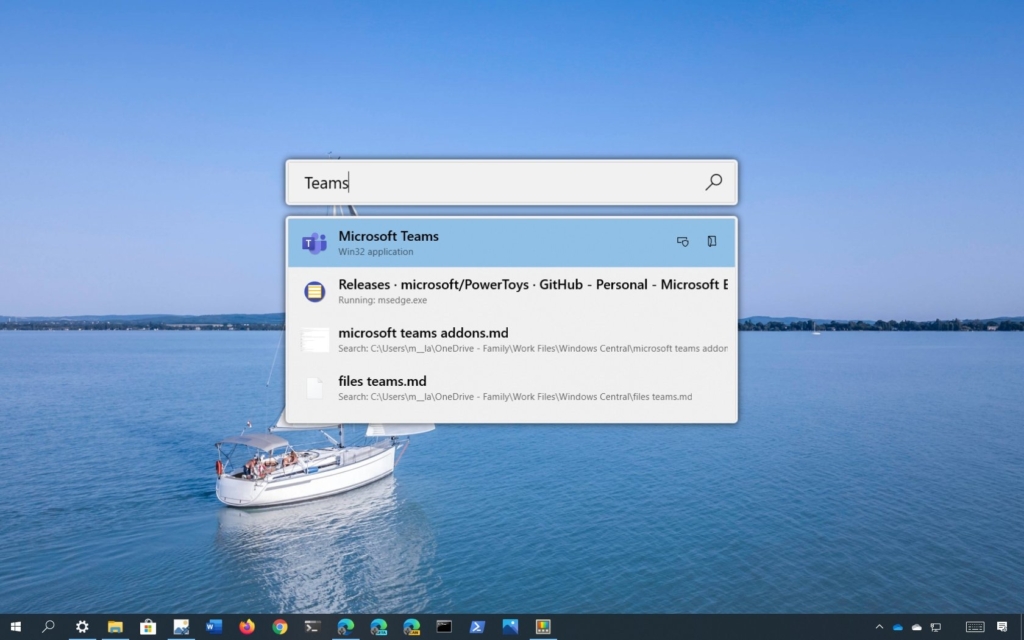1024x640 pixels.
Task: Launch Firefox from the taskbar
Action: coord(247,627)
